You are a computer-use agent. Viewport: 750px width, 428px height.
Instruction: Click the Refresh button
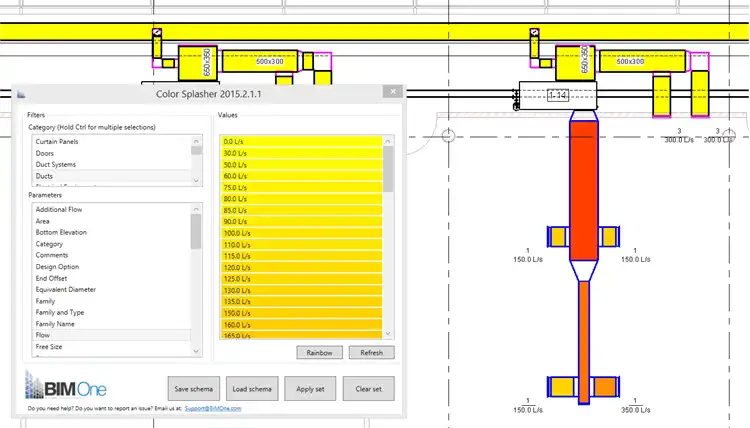click(372, 352)
